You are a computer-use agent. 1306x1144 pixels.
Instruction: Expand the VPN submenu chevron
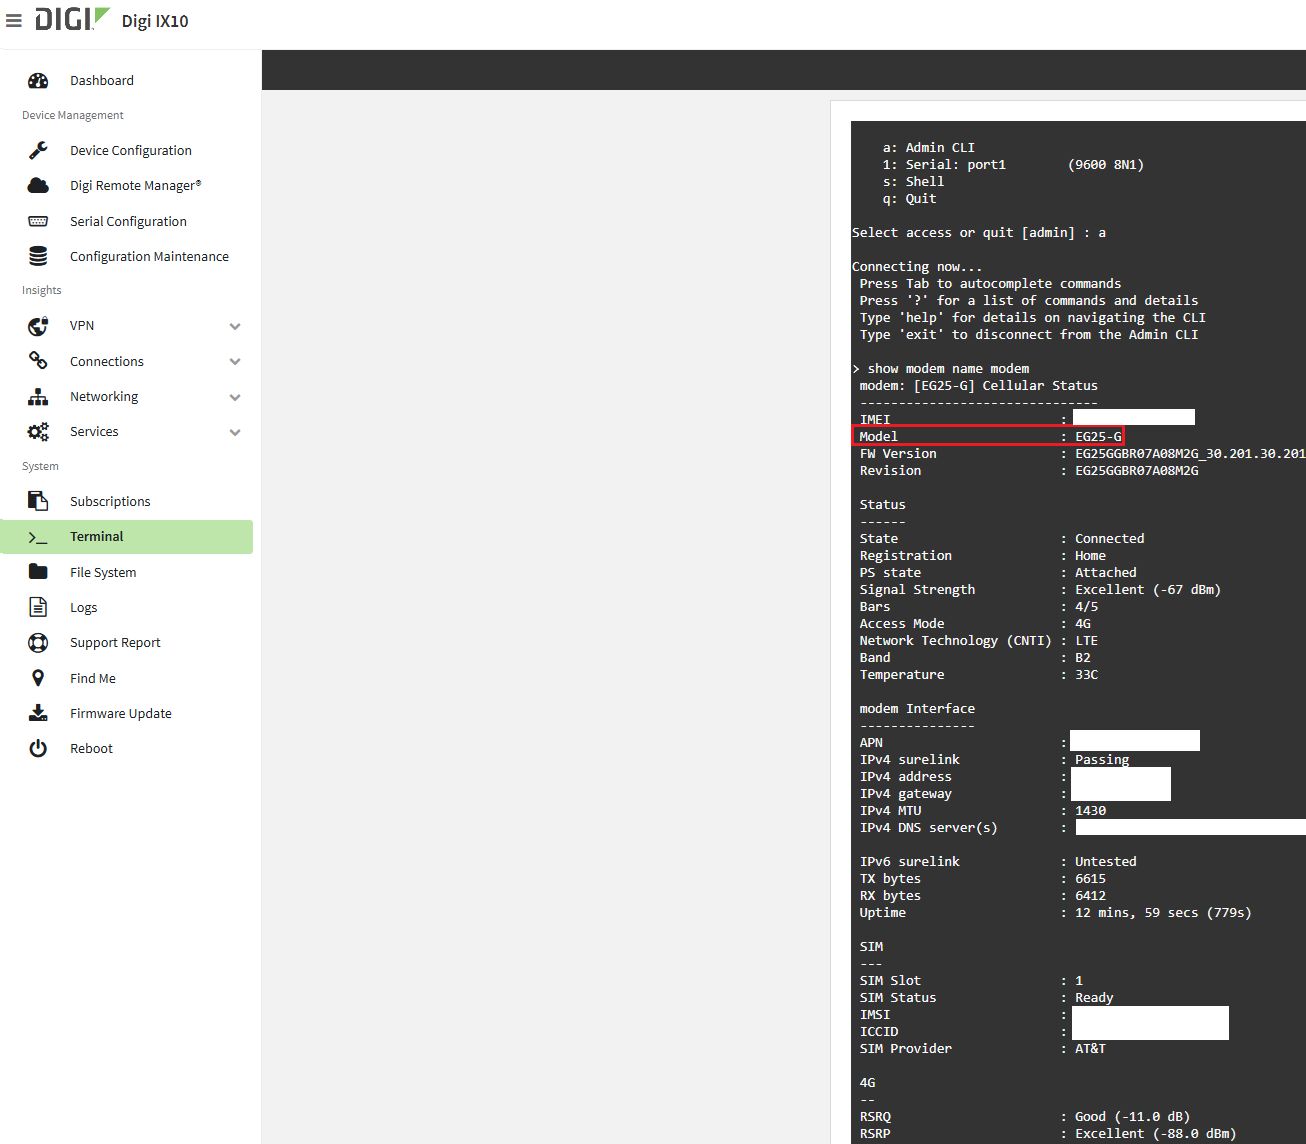(x=235, y=326)
